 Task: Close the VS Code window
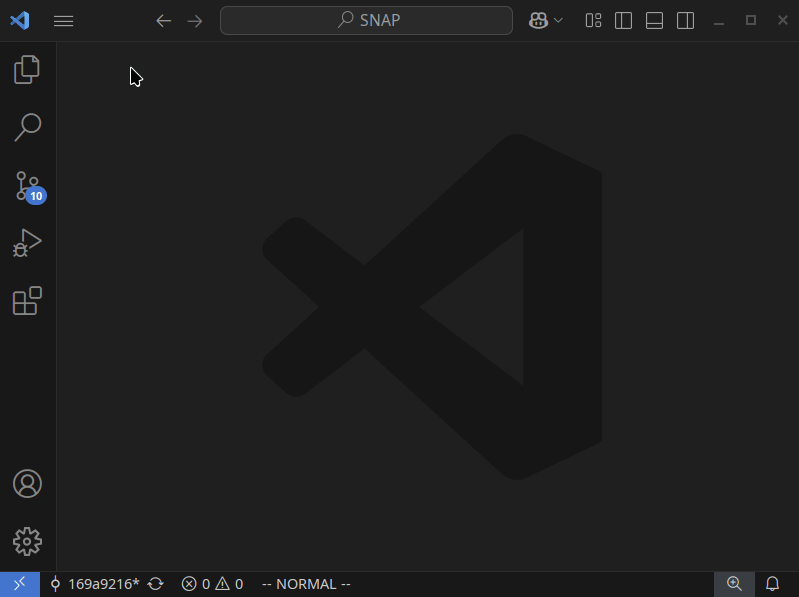point(783,20)
